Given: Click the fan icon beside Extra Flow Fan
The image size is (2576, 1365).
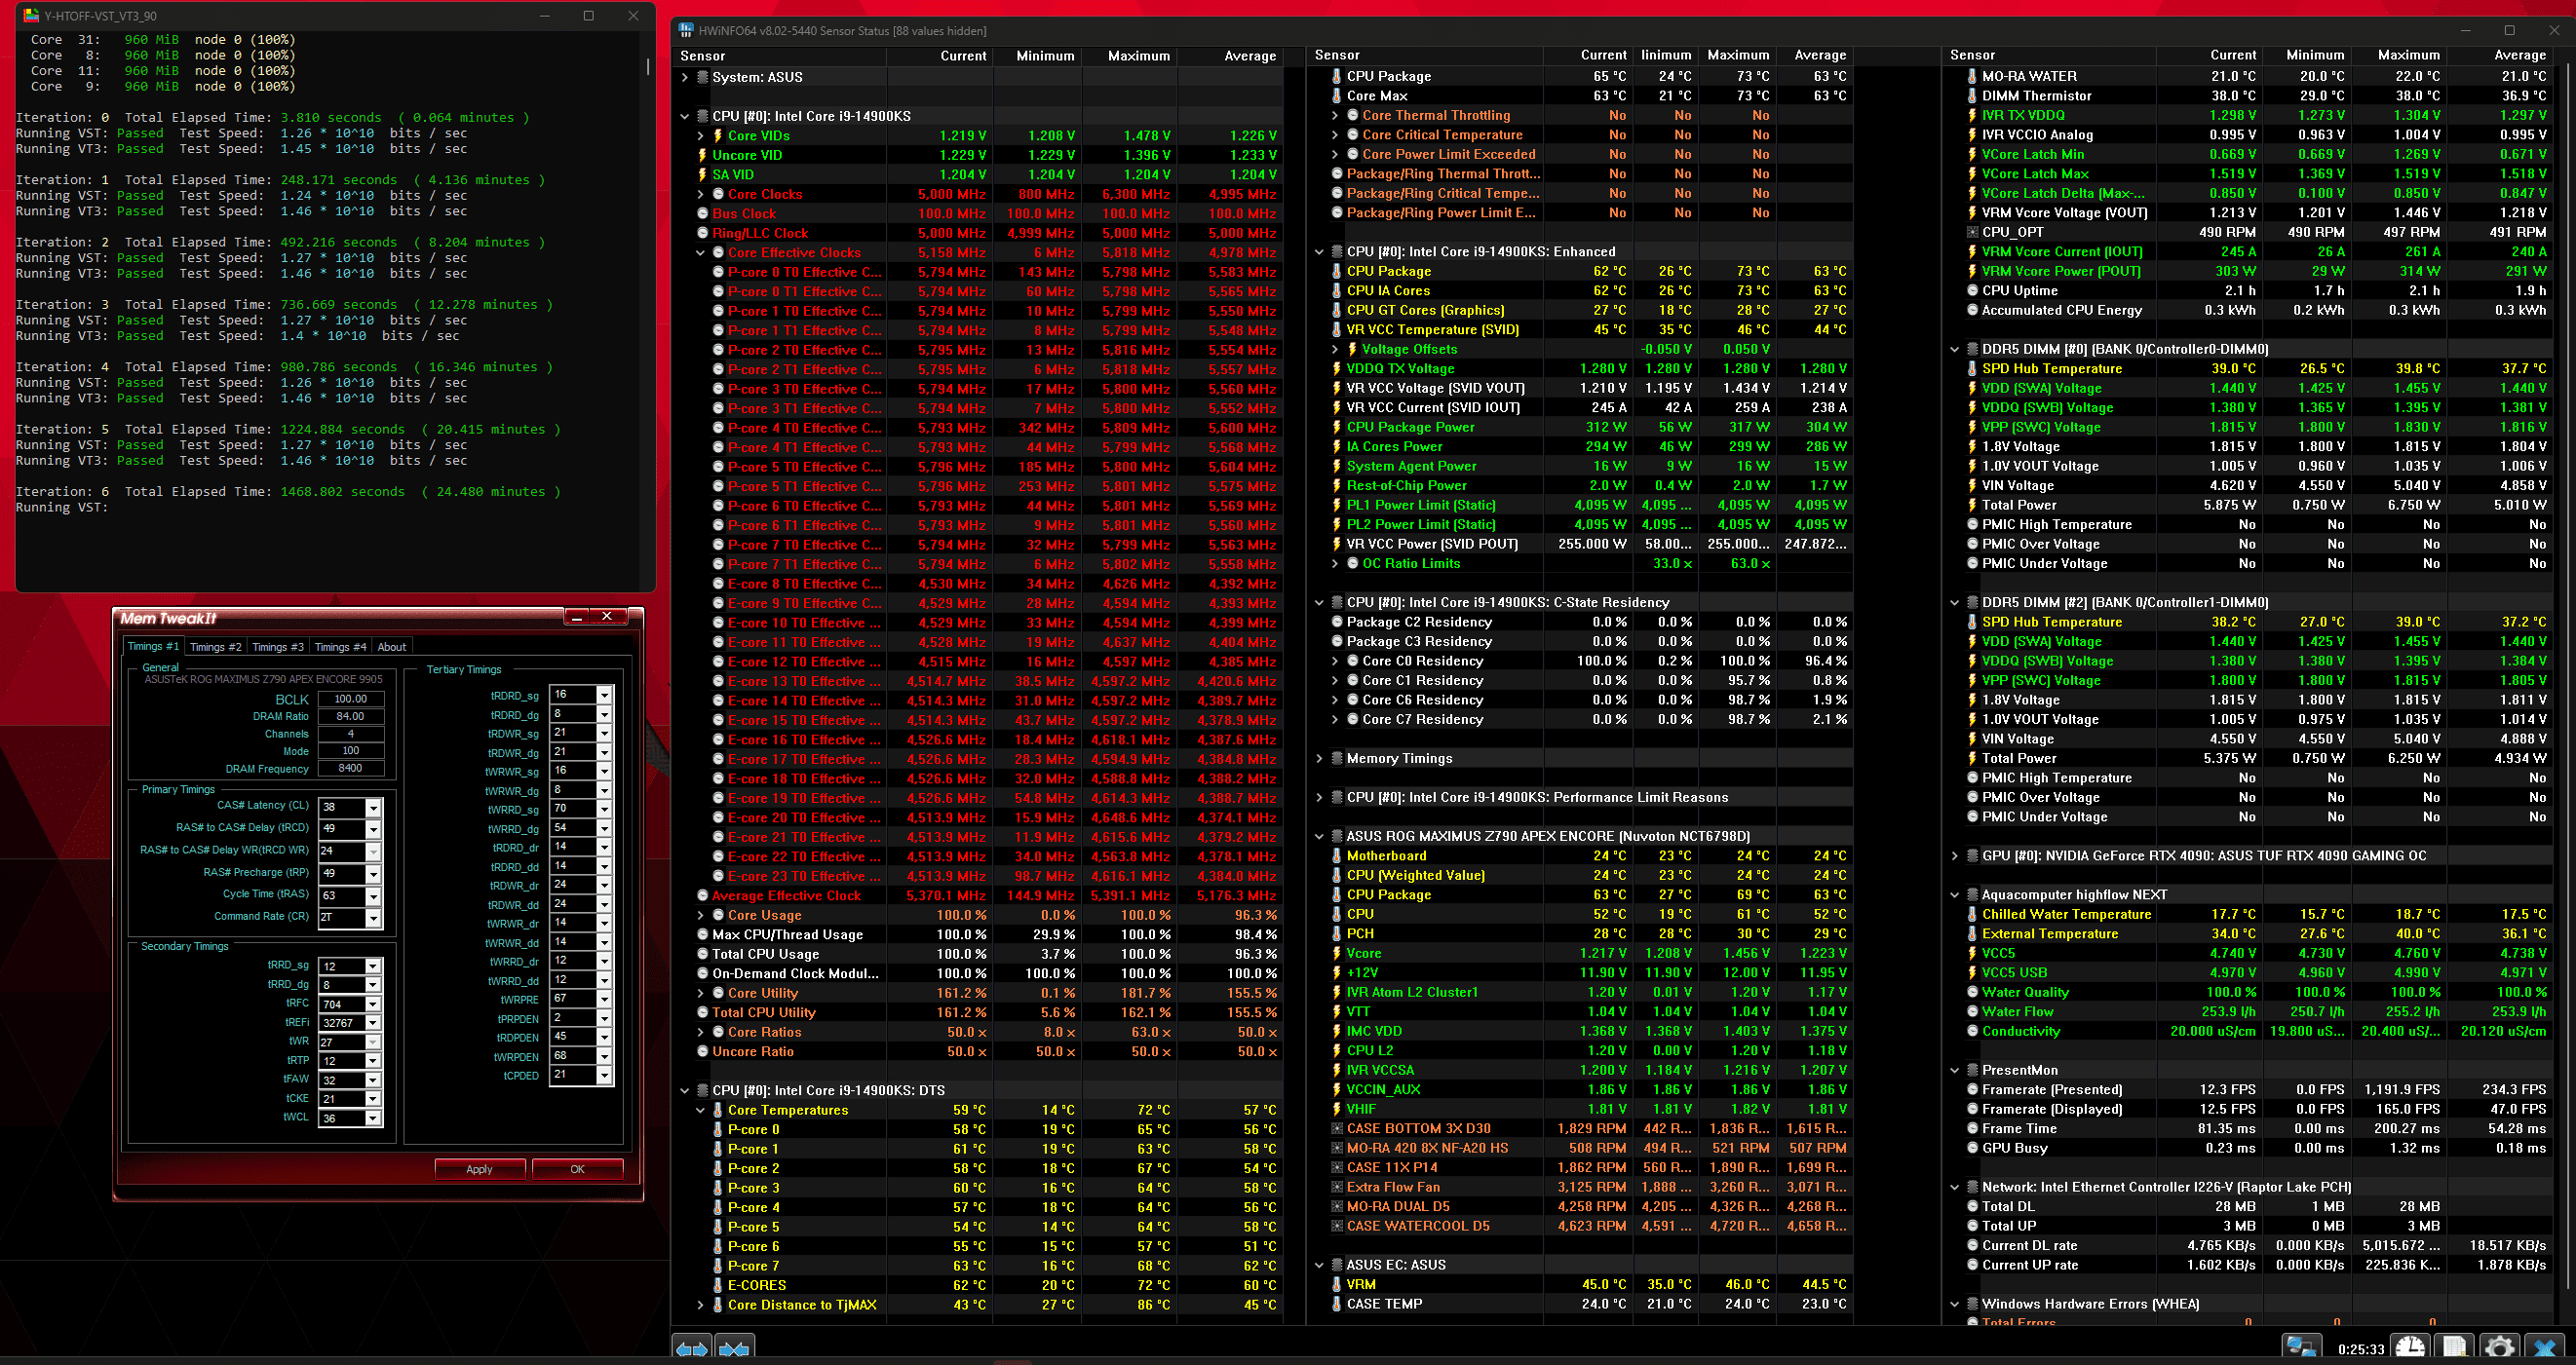Looking at the screenshot, I should pyautogui.click(x=1337, y=1187).
